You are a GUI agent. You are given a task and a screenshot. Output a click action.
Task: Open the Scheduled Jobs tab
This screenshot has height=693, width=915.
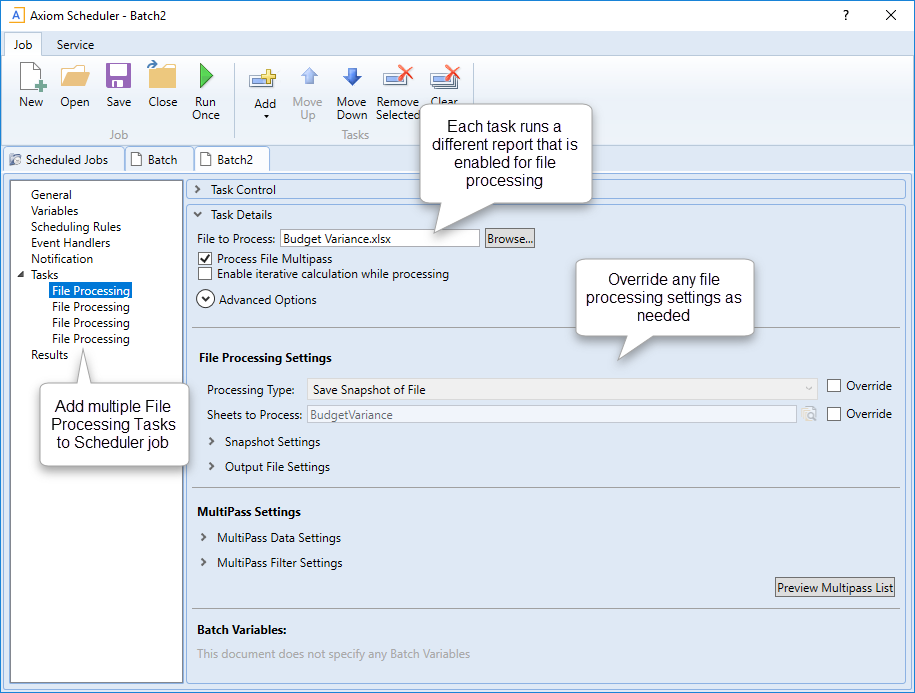pos(66,160)
